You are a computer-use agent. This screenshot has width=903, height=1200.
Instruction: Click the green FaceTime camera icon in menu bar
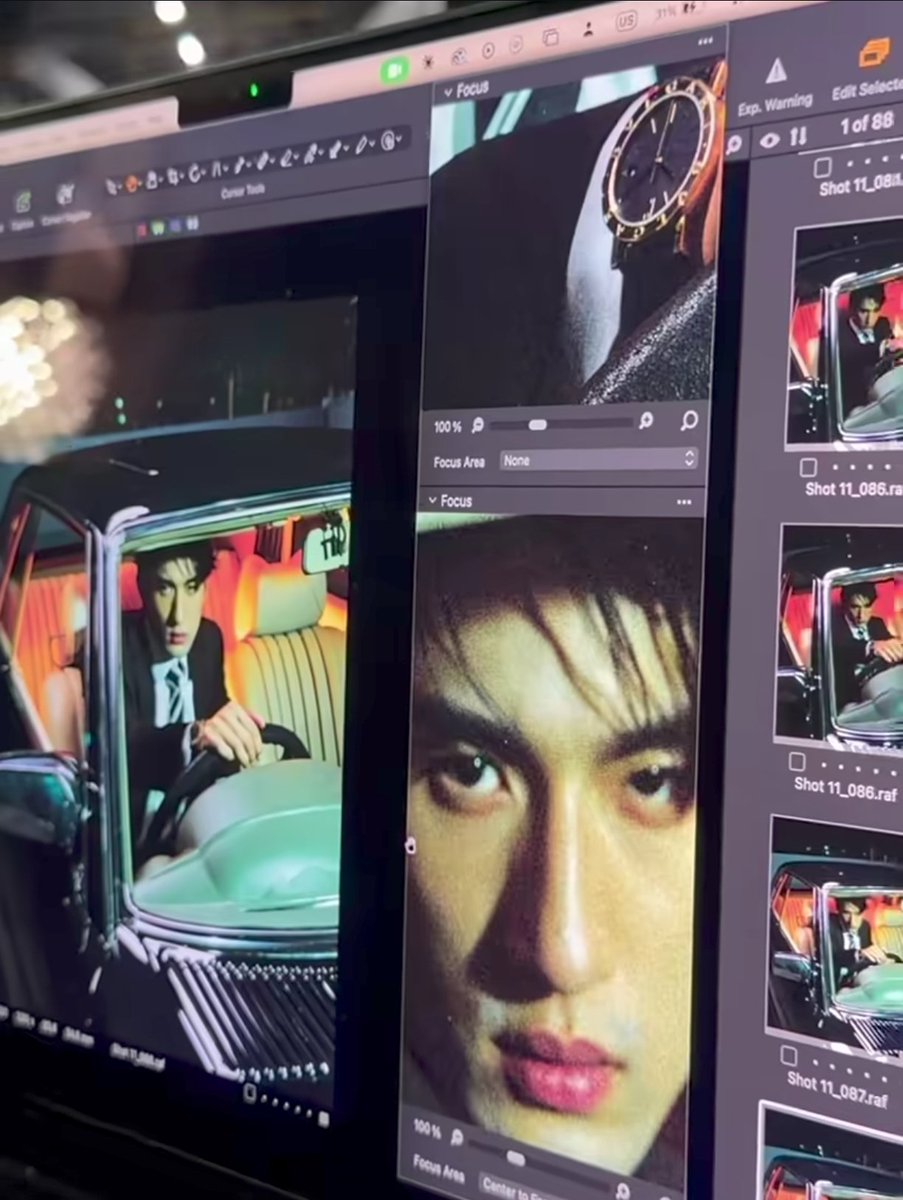tap(394, 70)
